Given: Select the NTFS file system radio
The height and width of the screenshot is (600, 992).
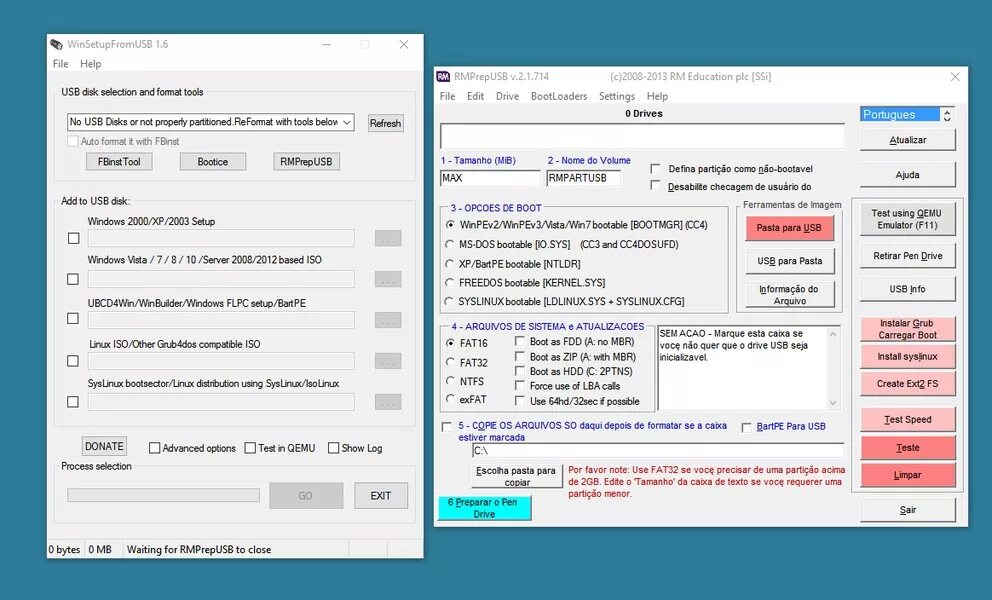Looking at the screenshot, I should click(x=450, y=380).
